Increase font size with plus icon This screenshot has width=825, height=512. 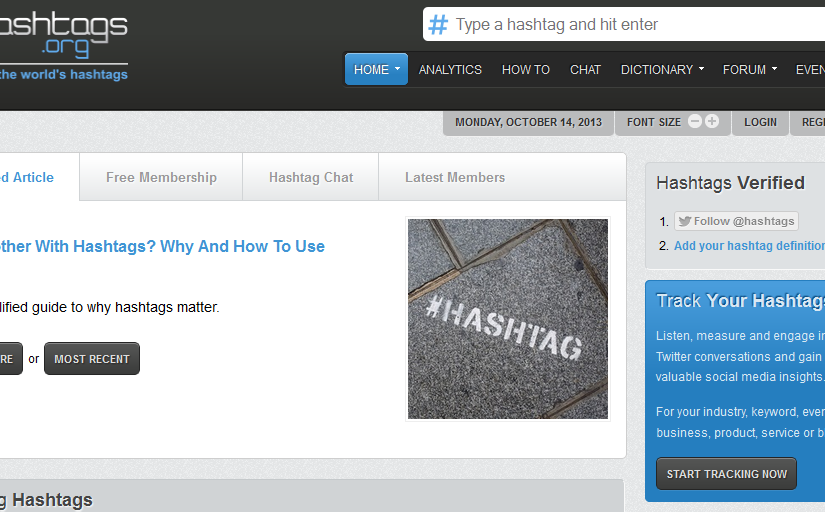point(712,122)
